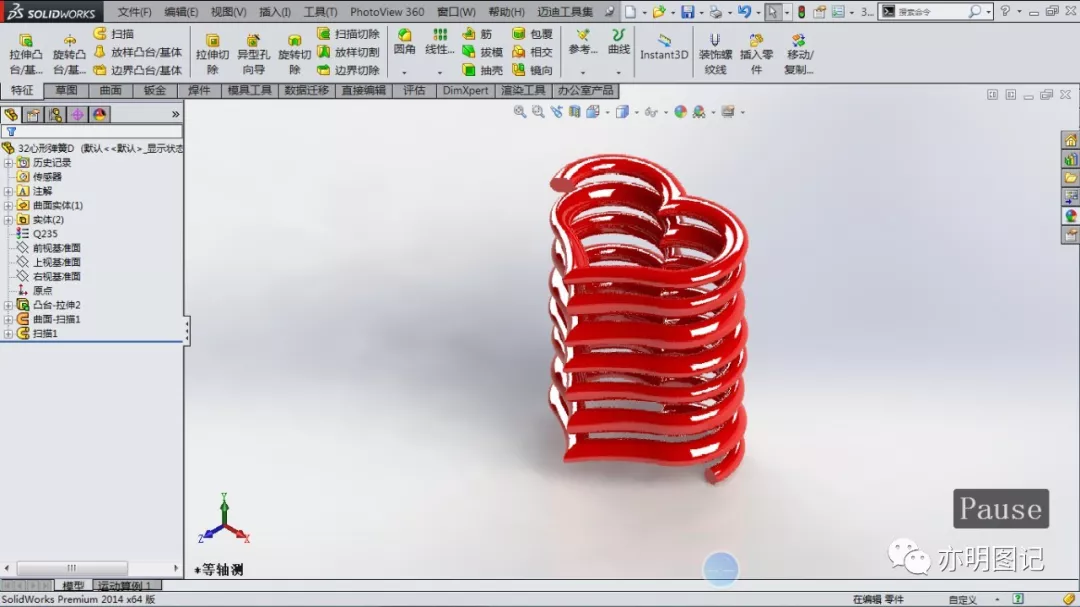This screenshot has width=1080, height=607.
Task: Expand the manager panel tabs chevron
Action: click(x=176, y=114)
